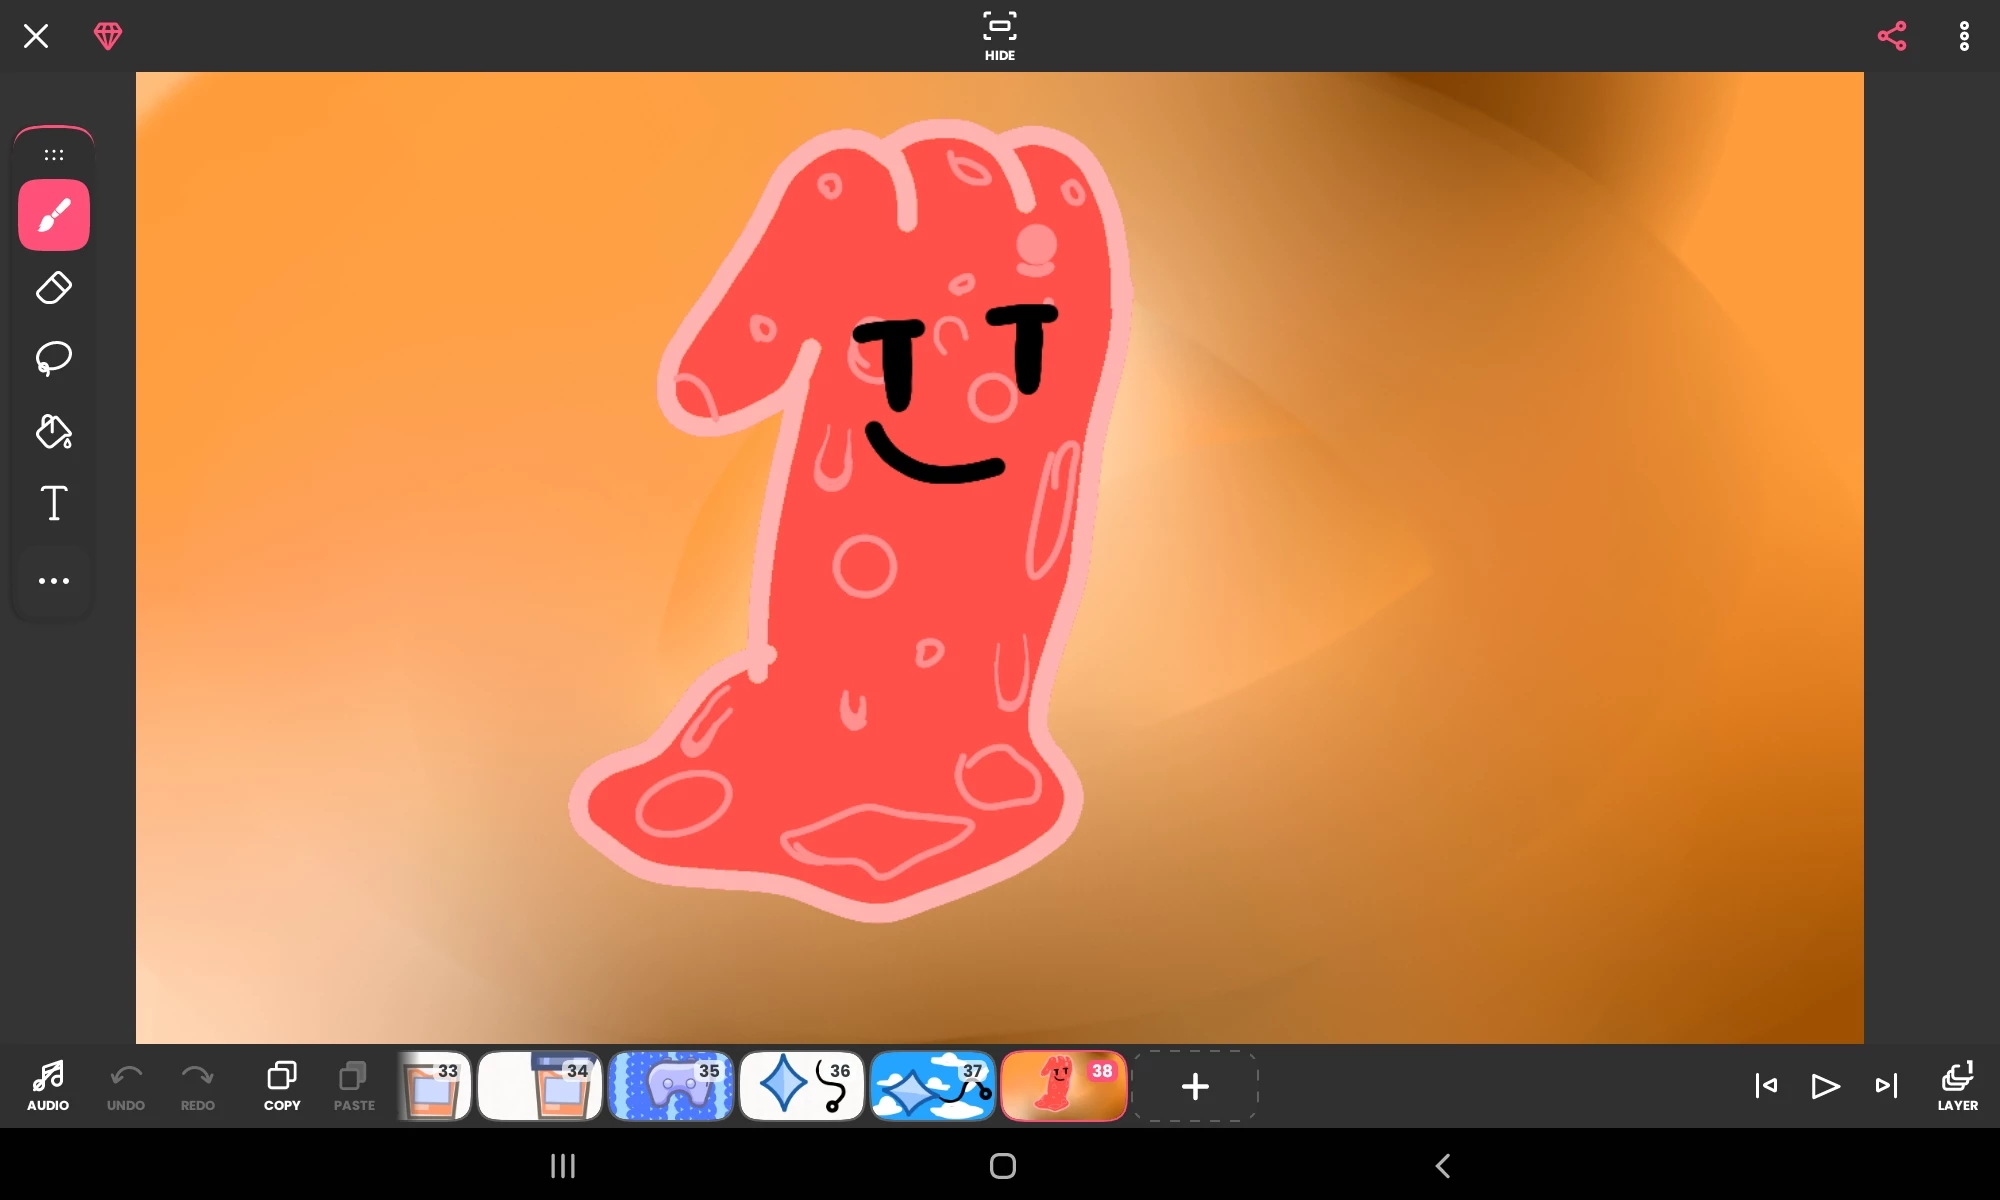Select frame 37 thumbnail with clouds

click(x=932, y=1086)
